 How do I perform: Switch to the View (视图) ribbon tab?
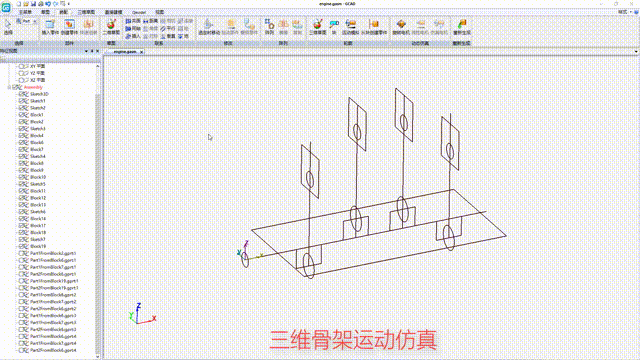pos(160,12)
